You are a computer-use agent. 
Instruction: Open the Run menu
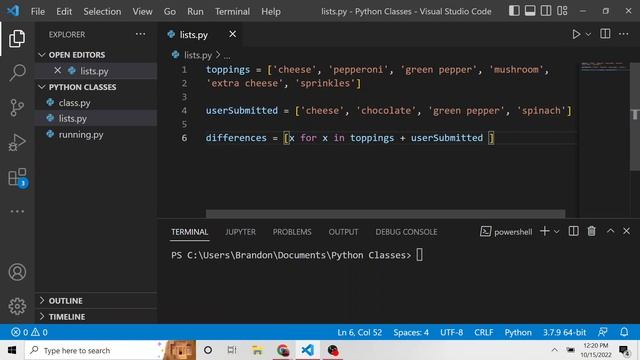click(195, 11)
